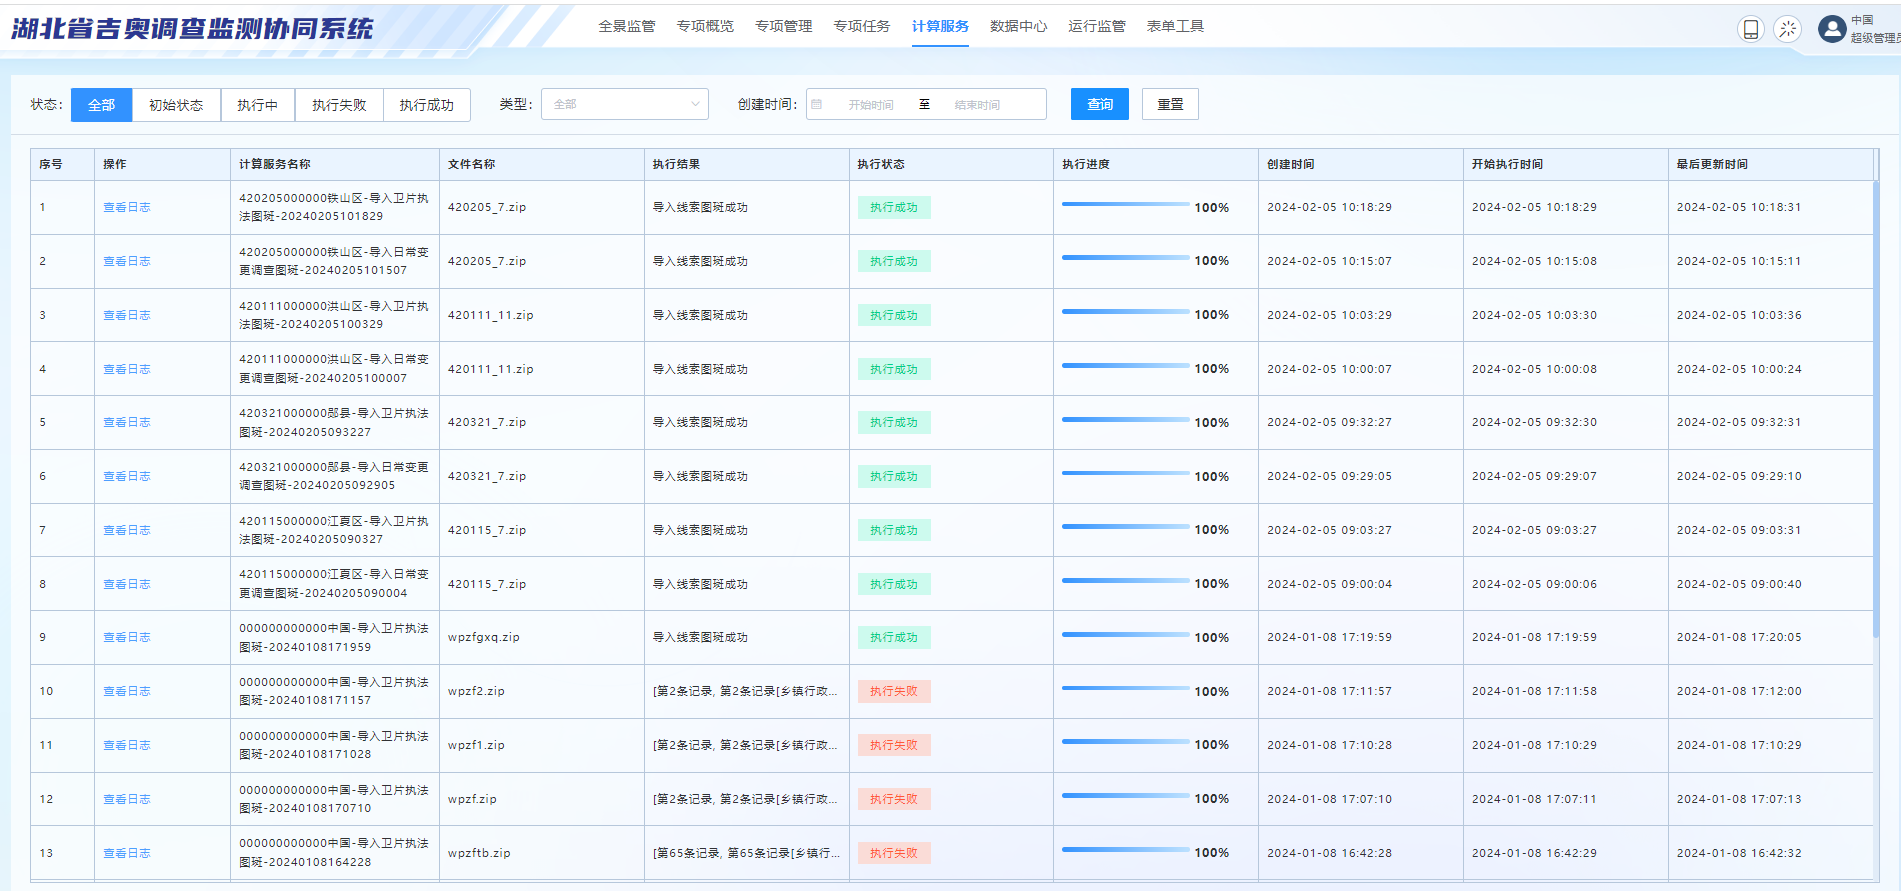Click the 创建时间 column header
This screenshot has width=1901, height=891.
click(1291, 164)
